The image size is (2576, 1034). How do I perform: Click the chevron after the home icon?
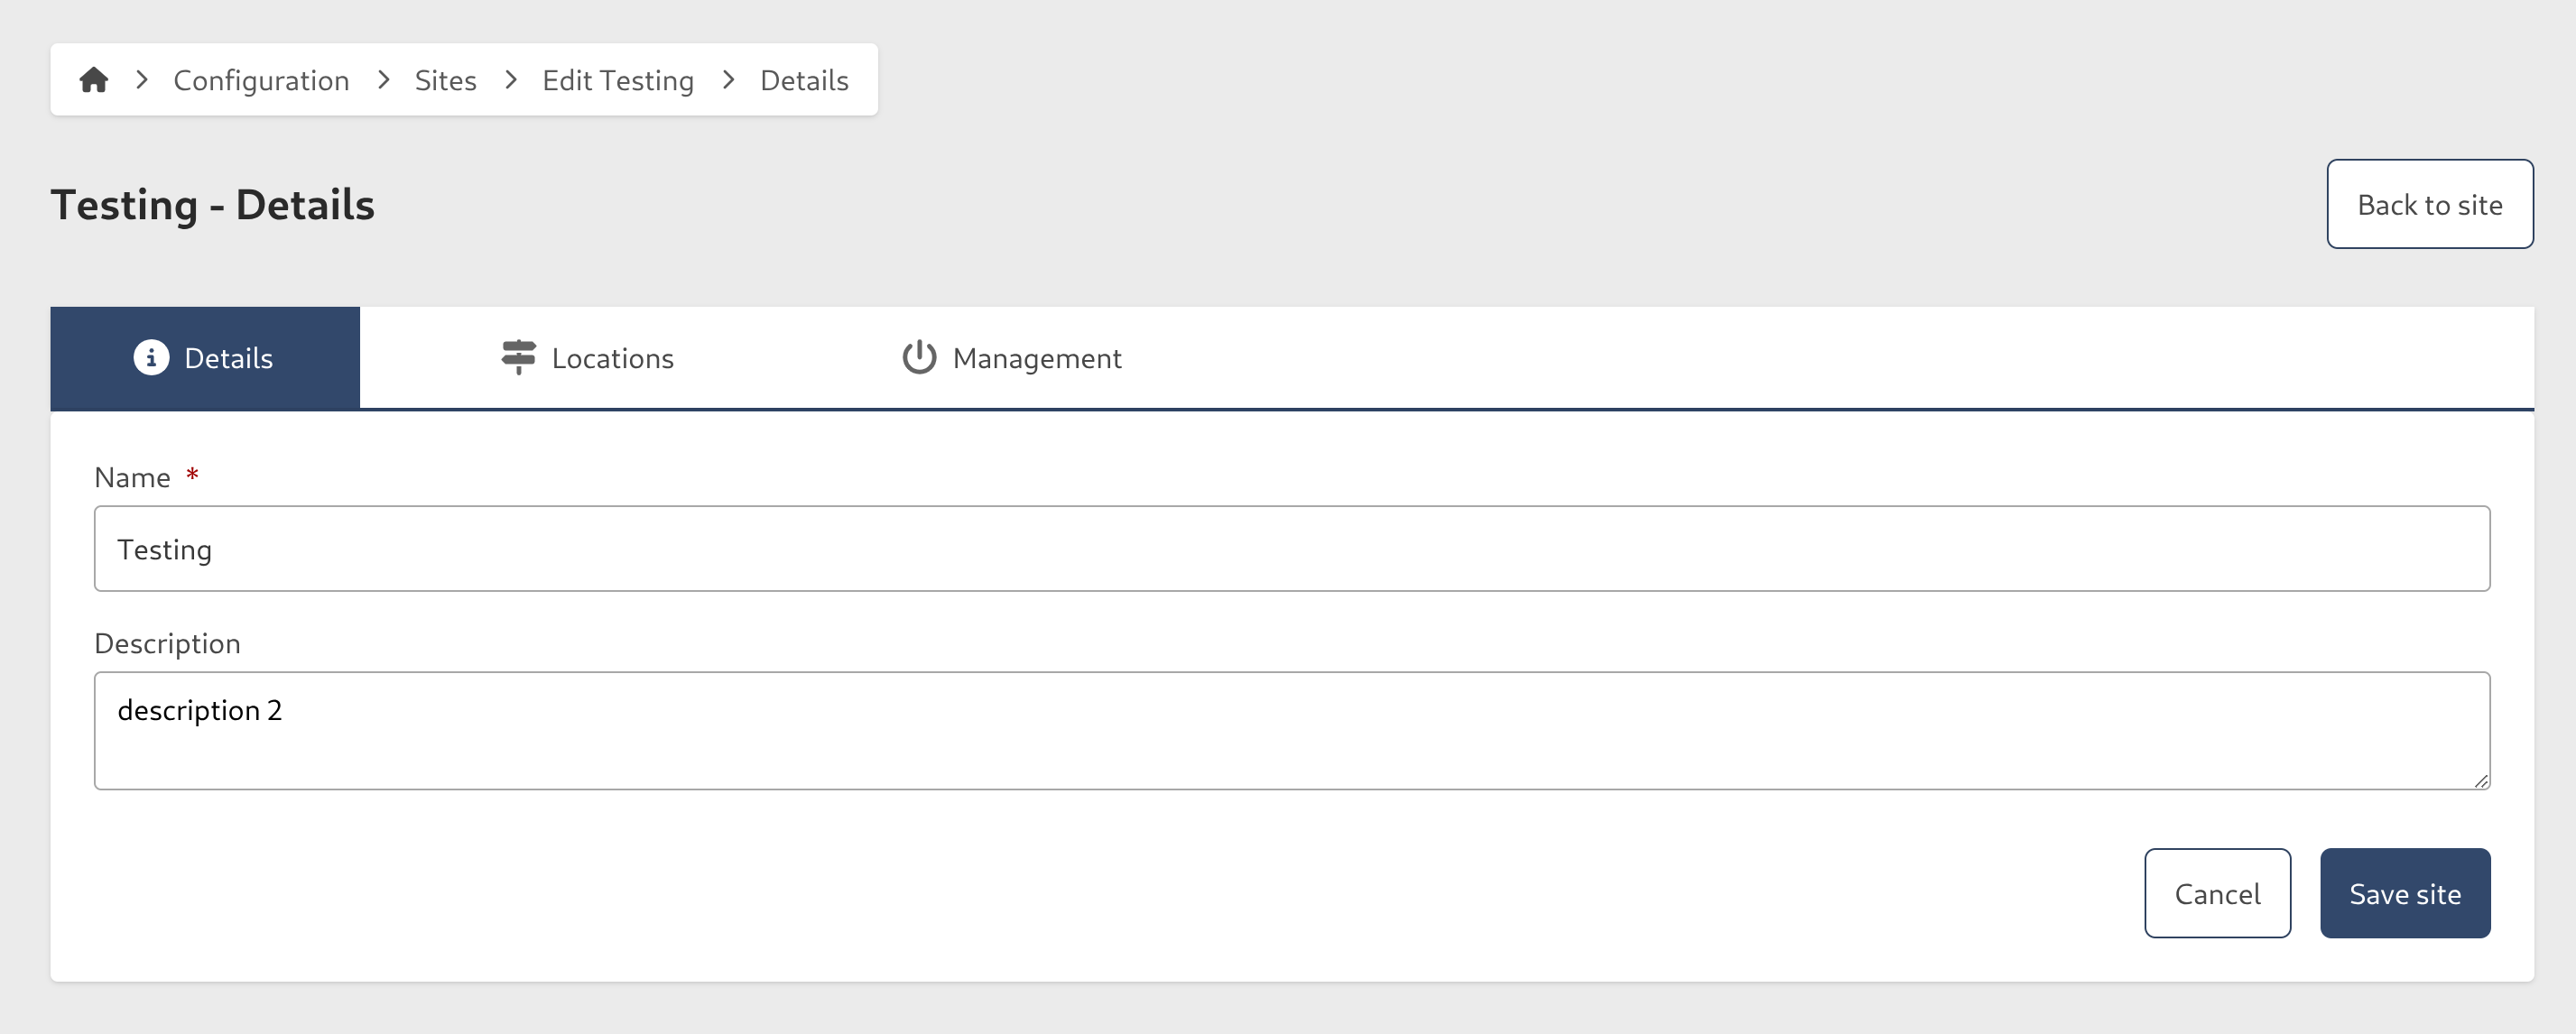click(141, 79)
